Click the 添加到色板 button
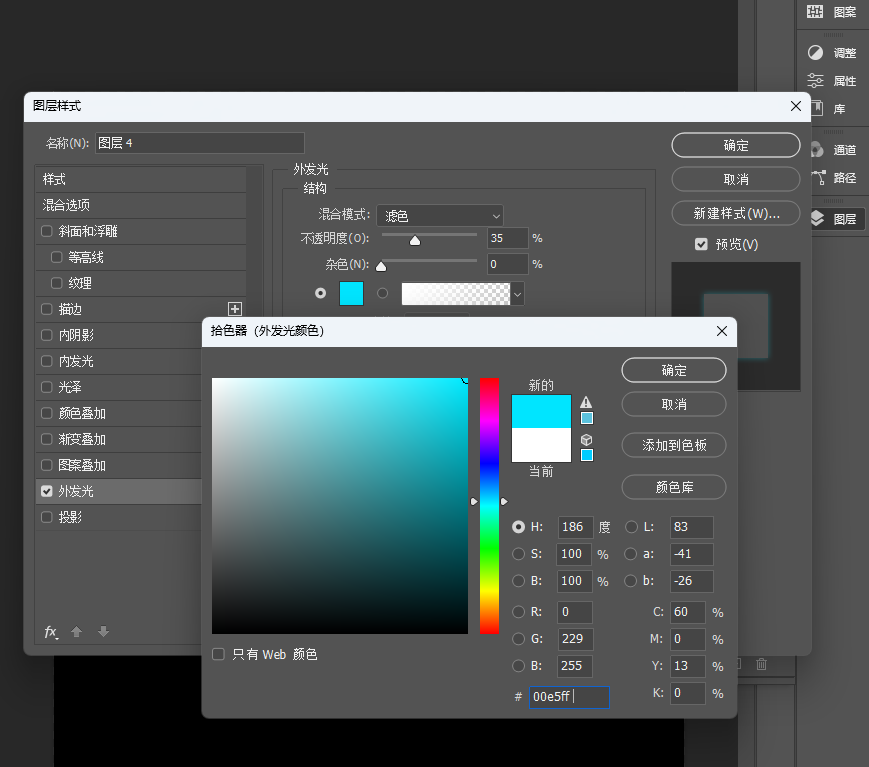 [x=674, y=445]
